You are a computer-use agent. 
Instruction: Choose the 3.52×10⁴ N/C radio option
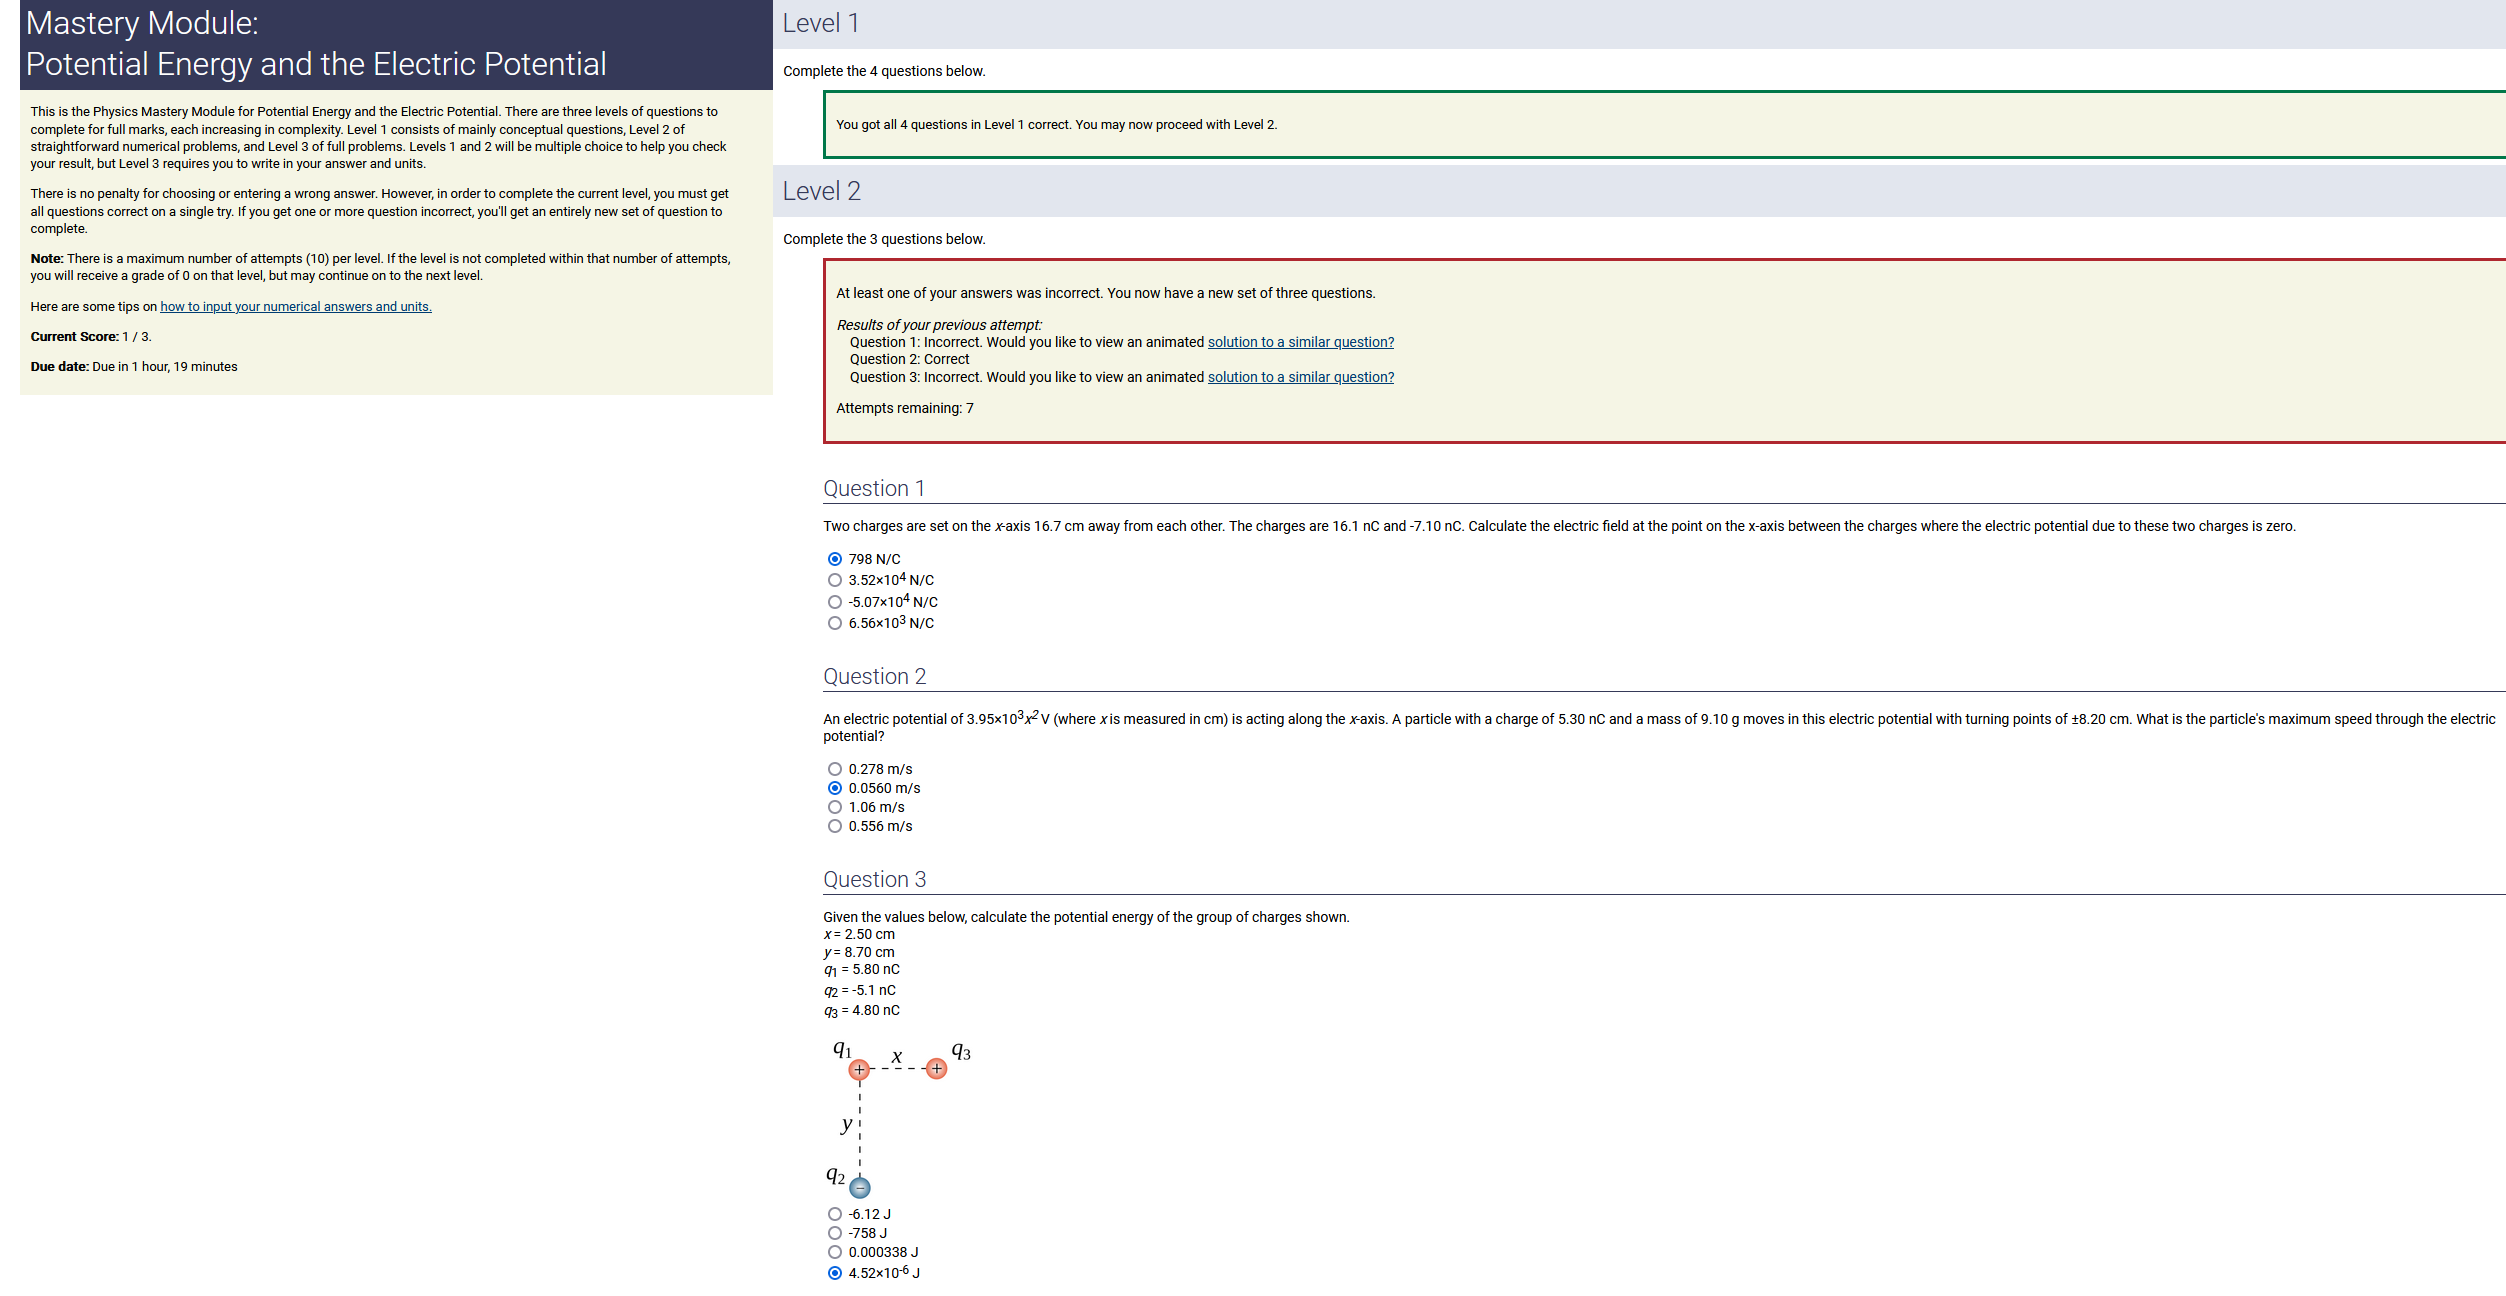tap(834, 580)
